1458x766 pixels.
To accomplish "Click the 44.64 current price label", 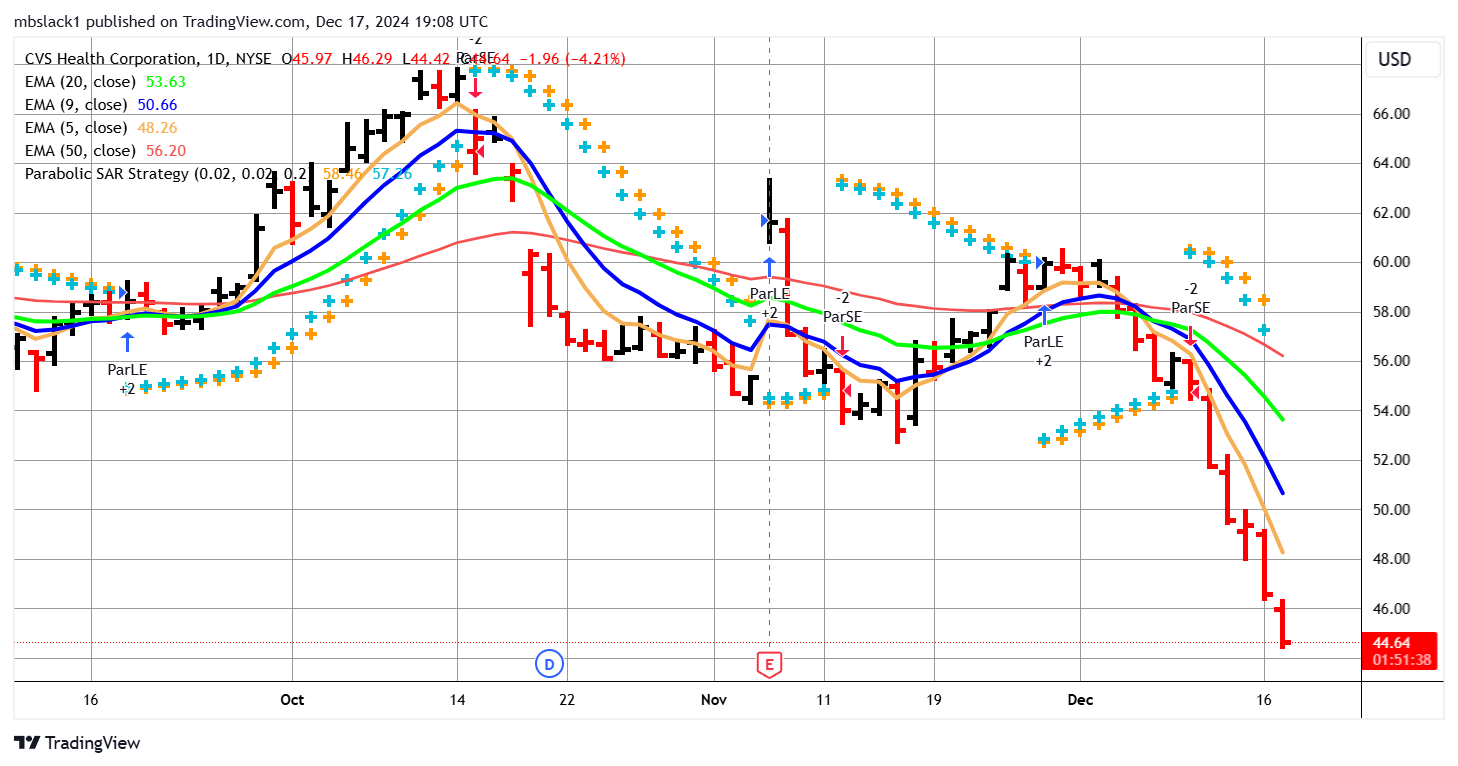I will pos(1397,643).
